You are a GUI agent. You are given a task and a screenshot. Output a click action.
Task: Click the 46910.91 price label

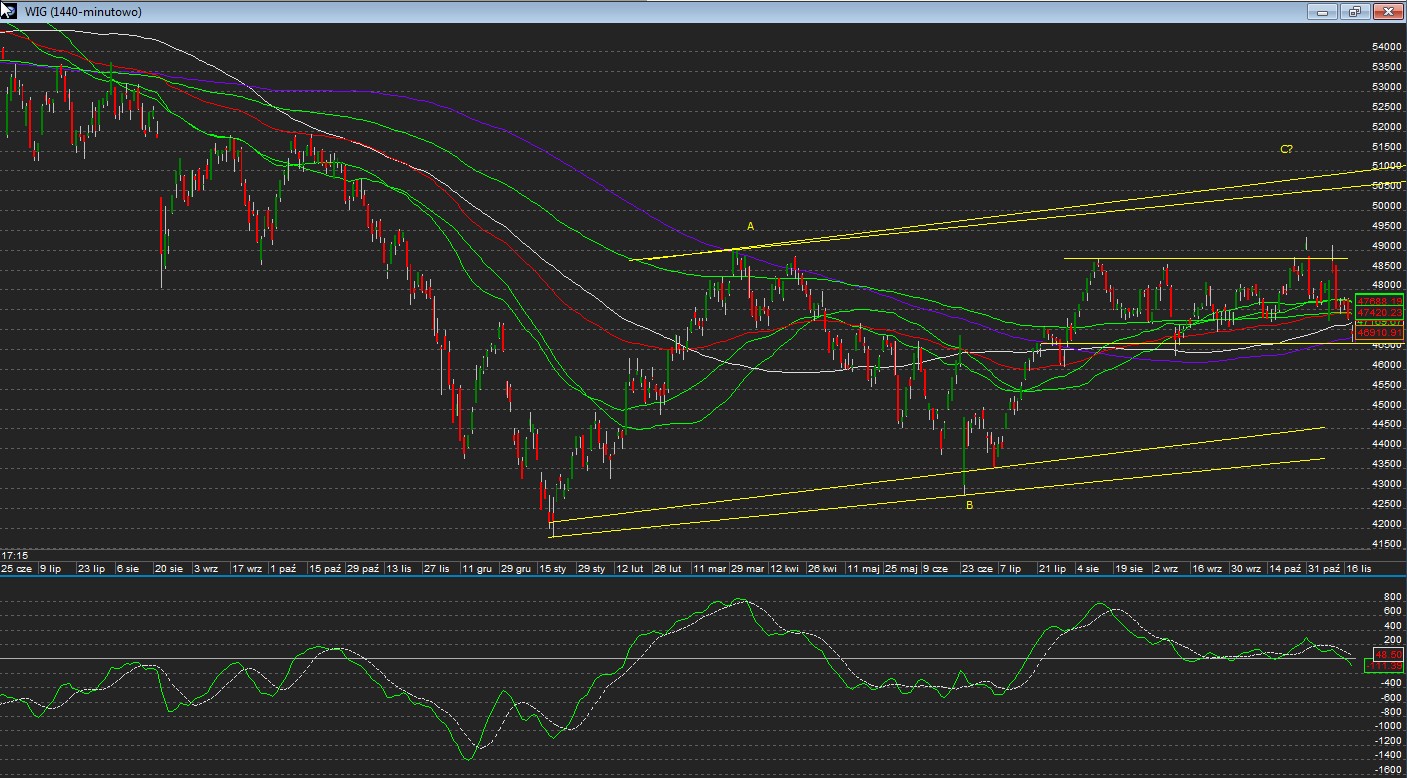tap(1377, 334)
